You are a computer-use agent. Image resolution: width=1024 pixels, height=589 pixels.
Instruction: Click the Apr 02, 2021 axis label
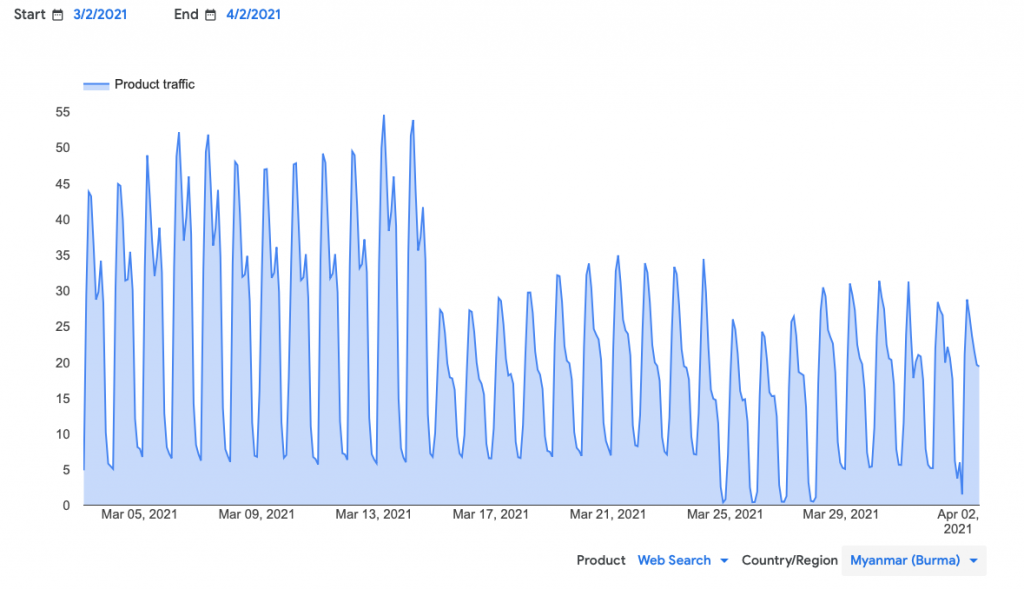958,522
